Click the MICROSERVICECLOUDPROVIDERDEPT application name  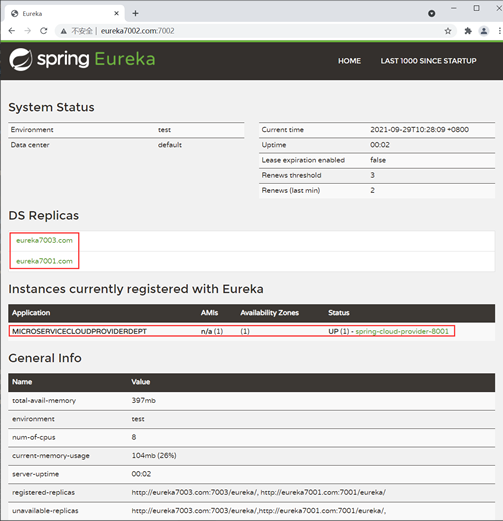tap(79, 331)
